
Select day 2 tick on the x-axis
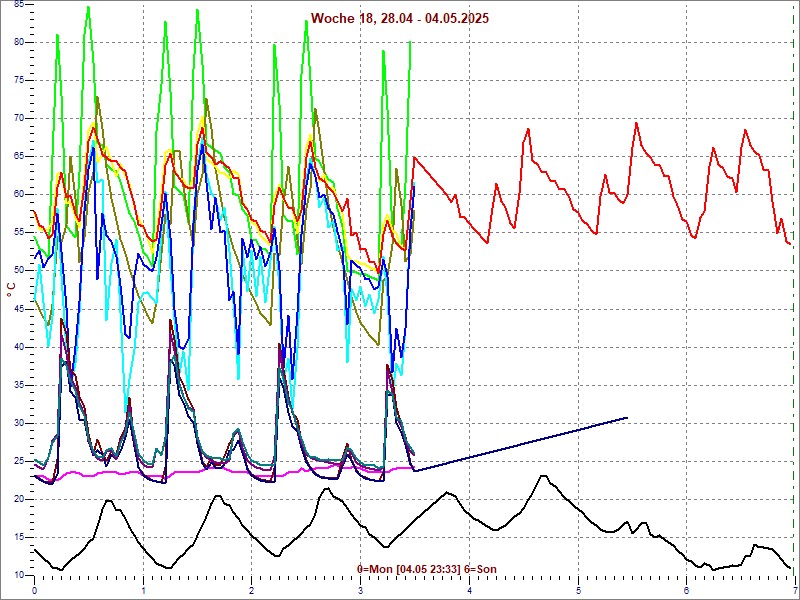[252, 590]
